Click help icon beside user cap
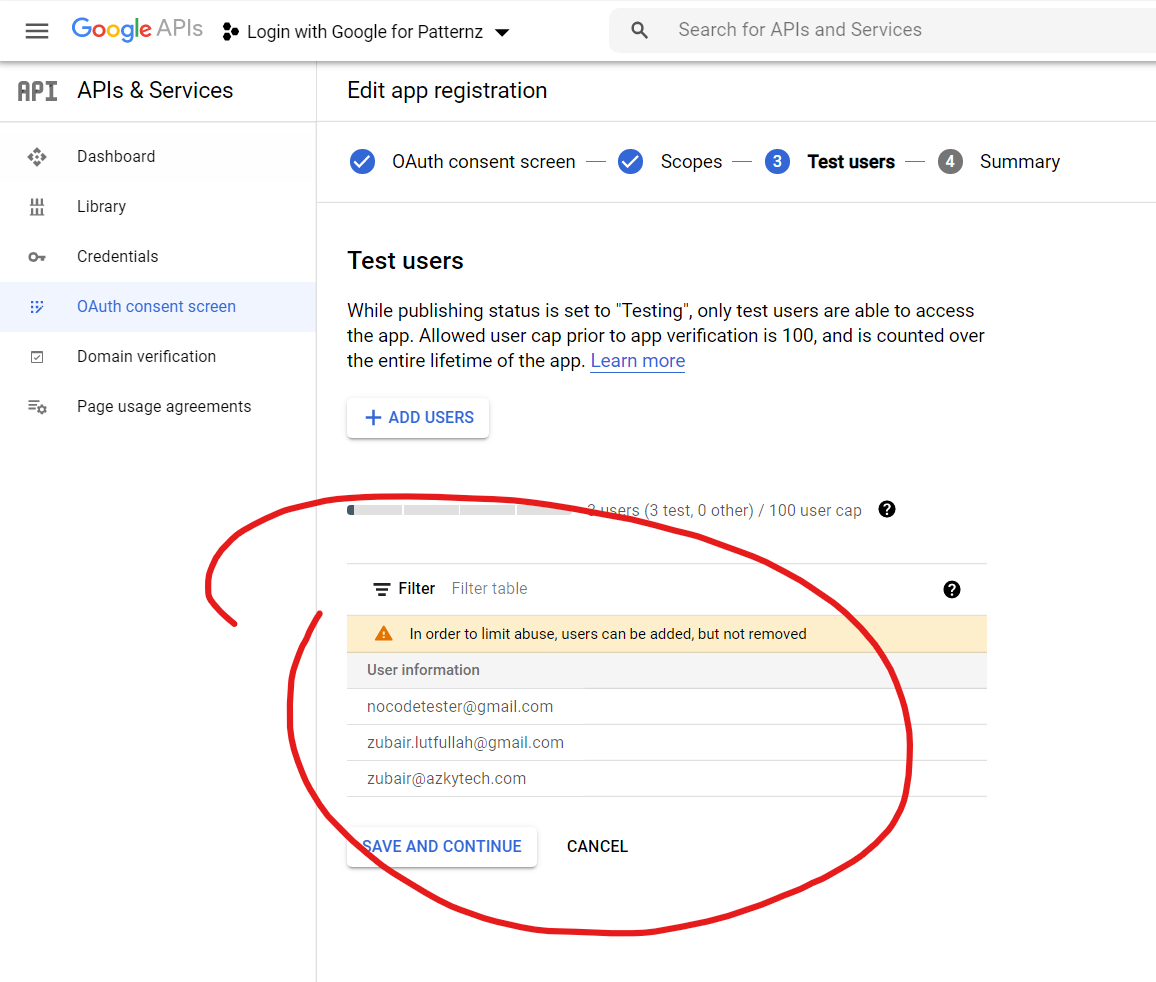 [887, 510]
